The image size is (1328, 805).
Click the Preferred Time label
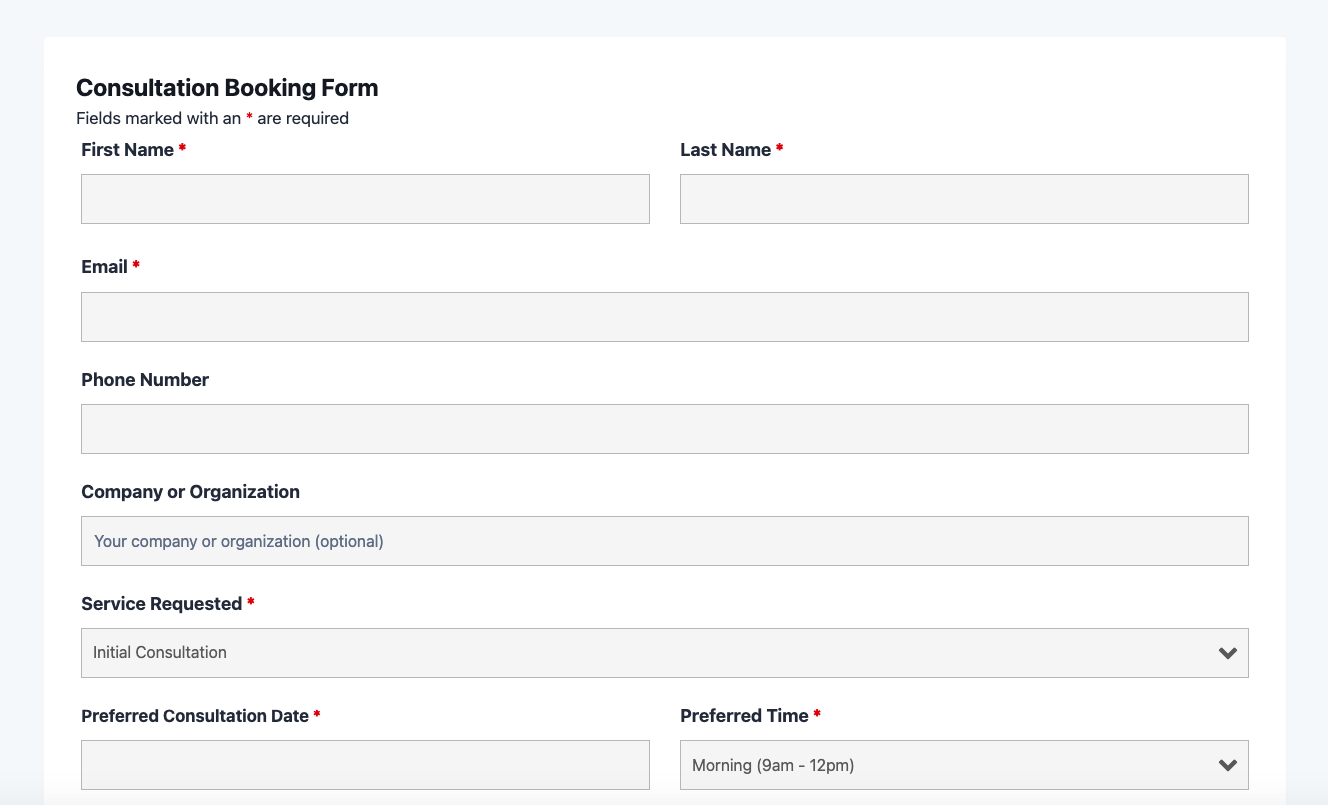pyautogui.click(x=744, y=716)
